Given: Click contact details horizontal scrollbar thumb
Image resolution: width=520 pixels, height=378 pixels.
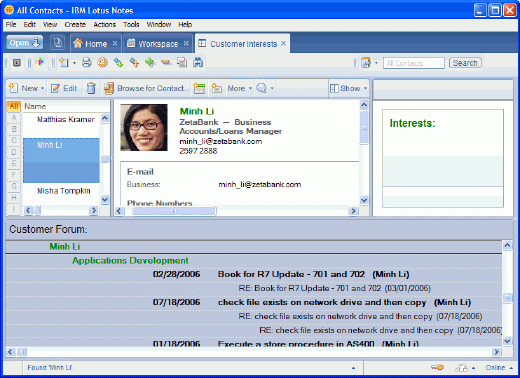Looking at the screenshot, I should [174, 211].
